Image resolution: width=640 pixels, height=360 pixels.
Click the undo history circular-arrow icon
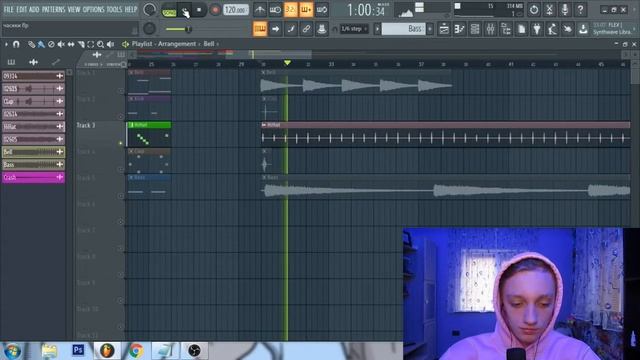[x=533, y=10]
